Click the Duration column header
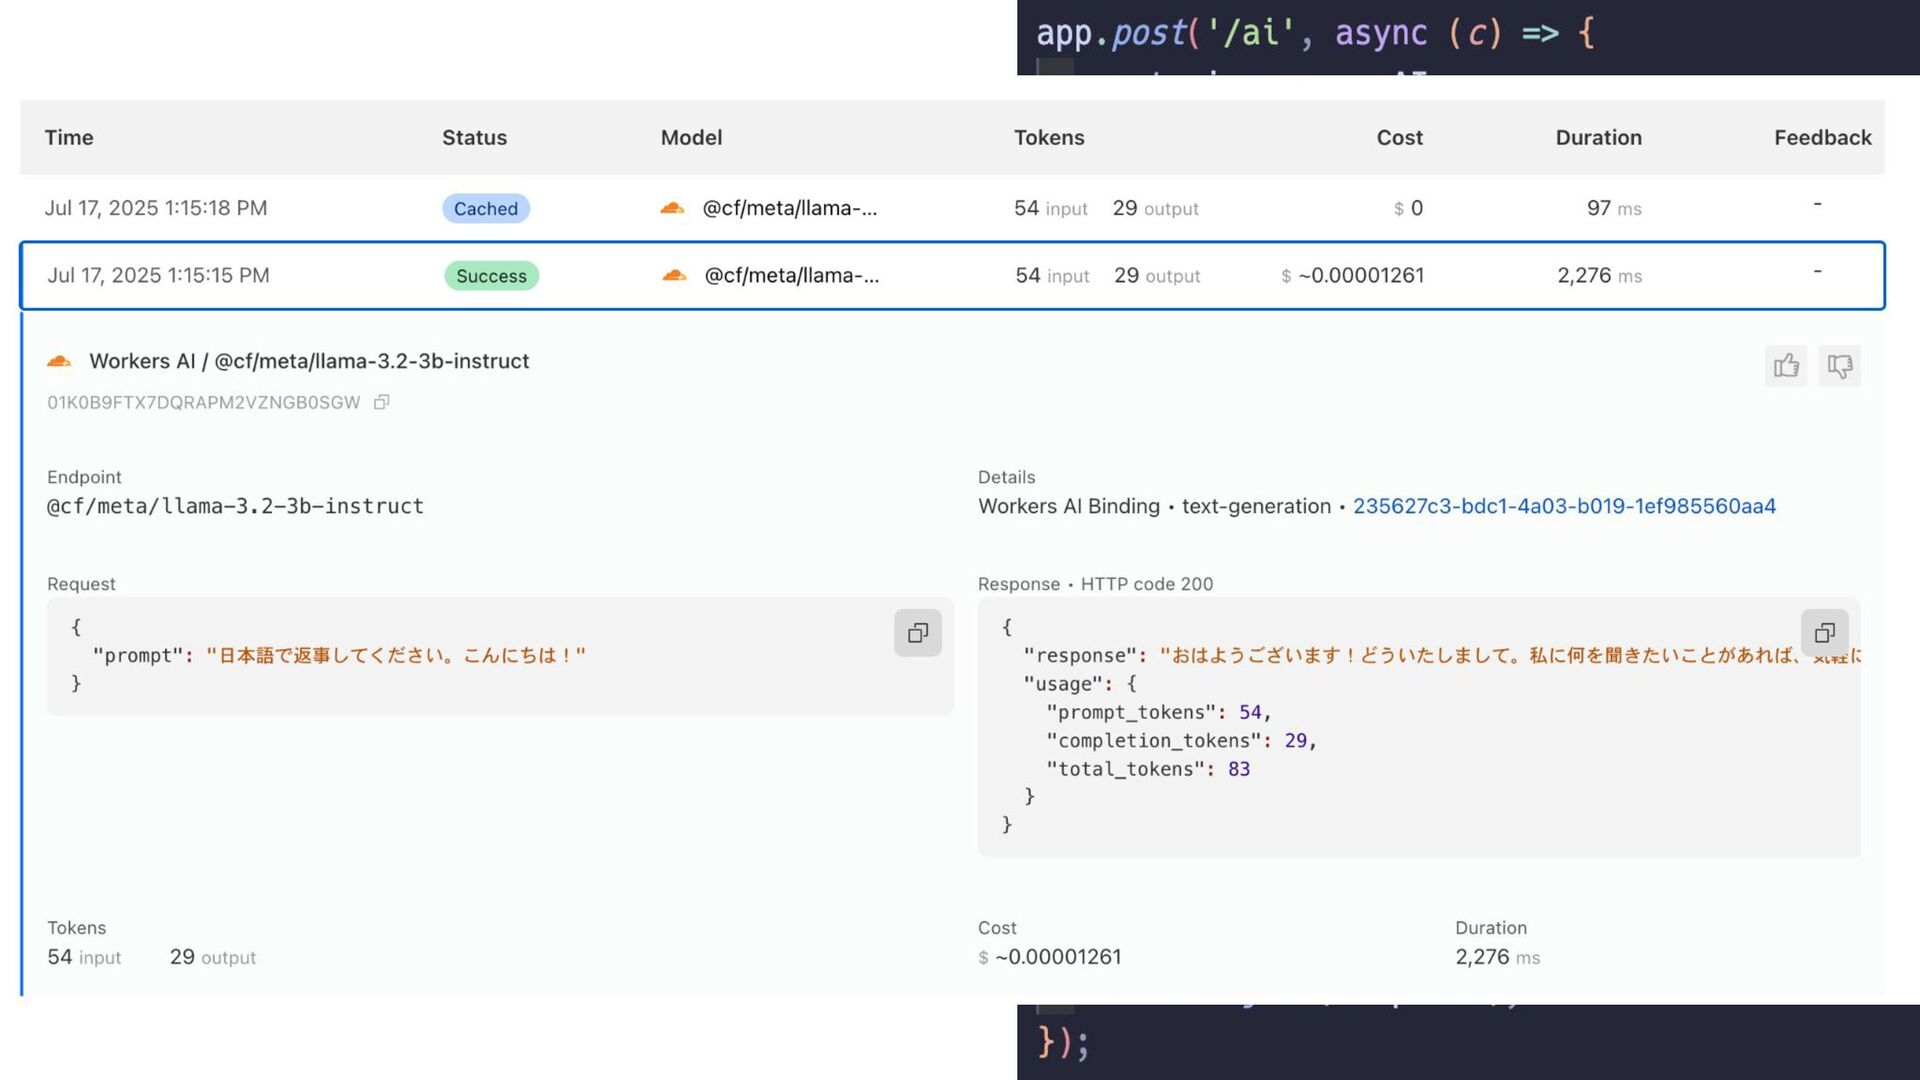 click(1598, 137)
